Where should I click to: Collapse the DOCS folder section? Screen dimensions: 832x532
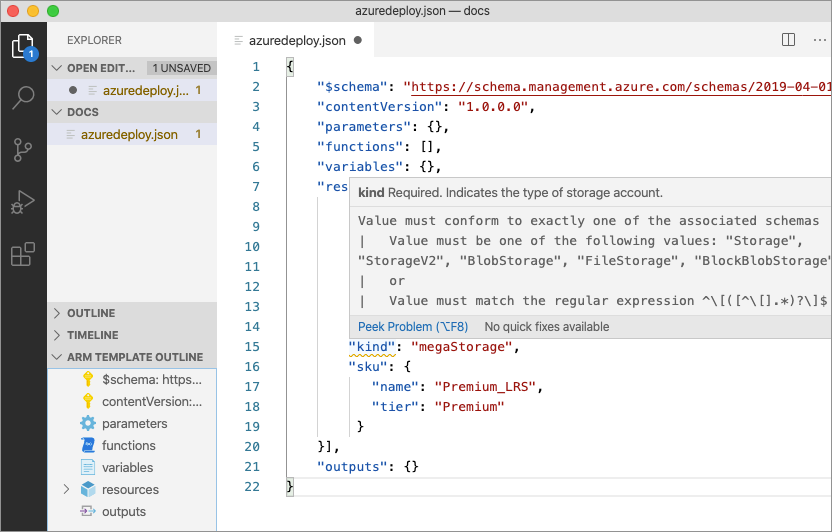pyautogui.click(x=82, y=112)
